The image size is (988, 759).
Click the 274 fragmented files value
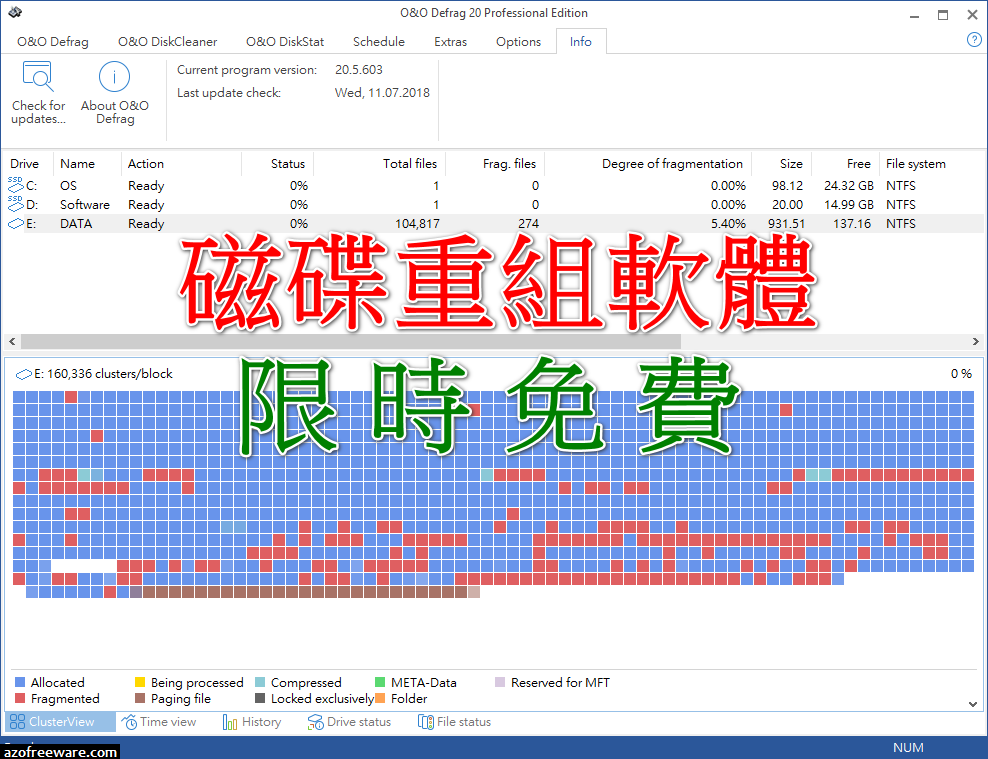point(528,224)
